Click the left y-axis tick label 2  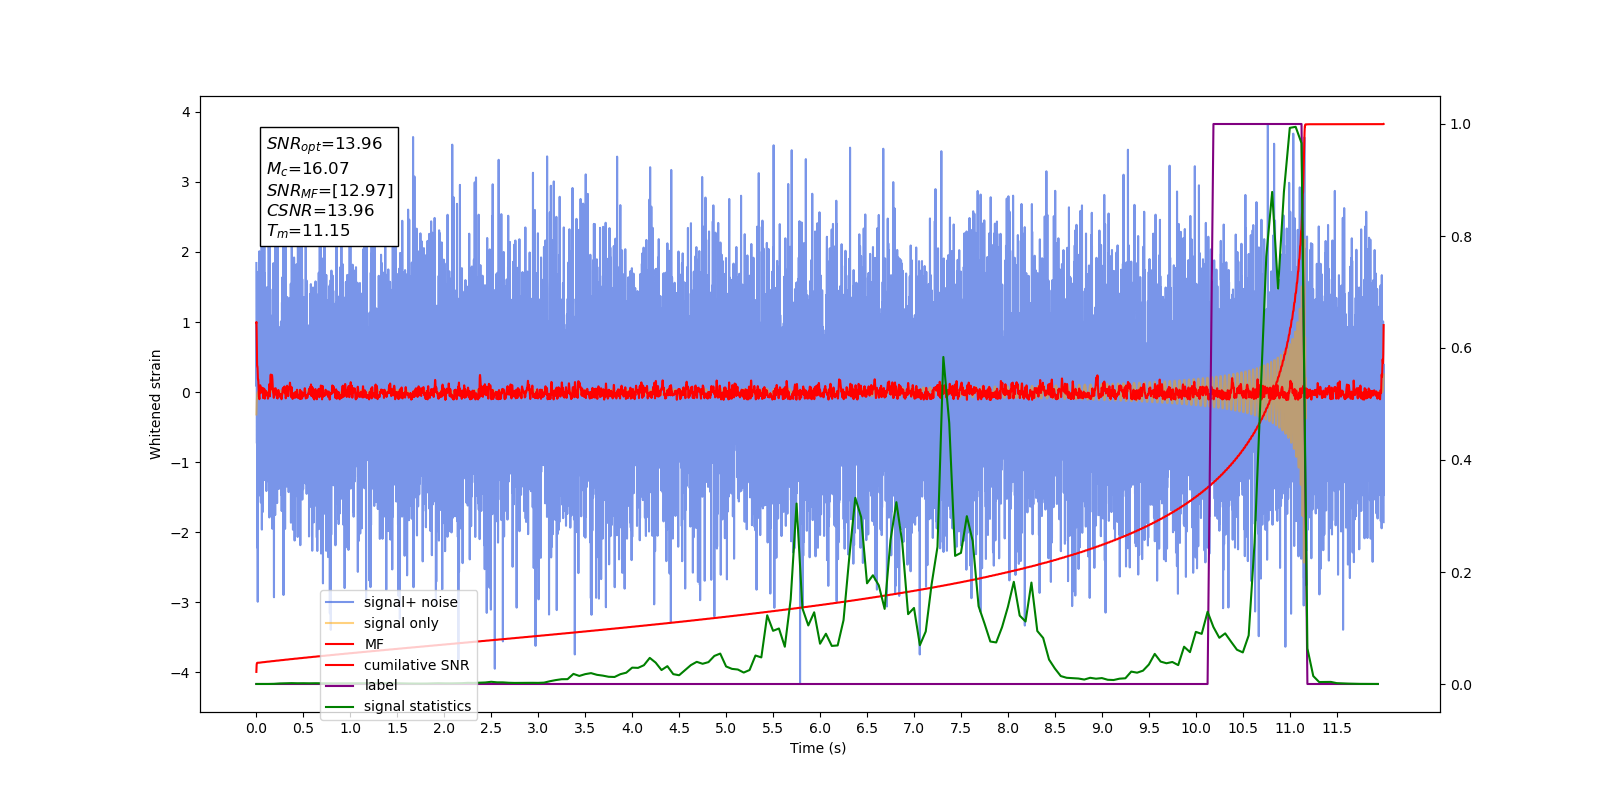[x=186, y=253]
